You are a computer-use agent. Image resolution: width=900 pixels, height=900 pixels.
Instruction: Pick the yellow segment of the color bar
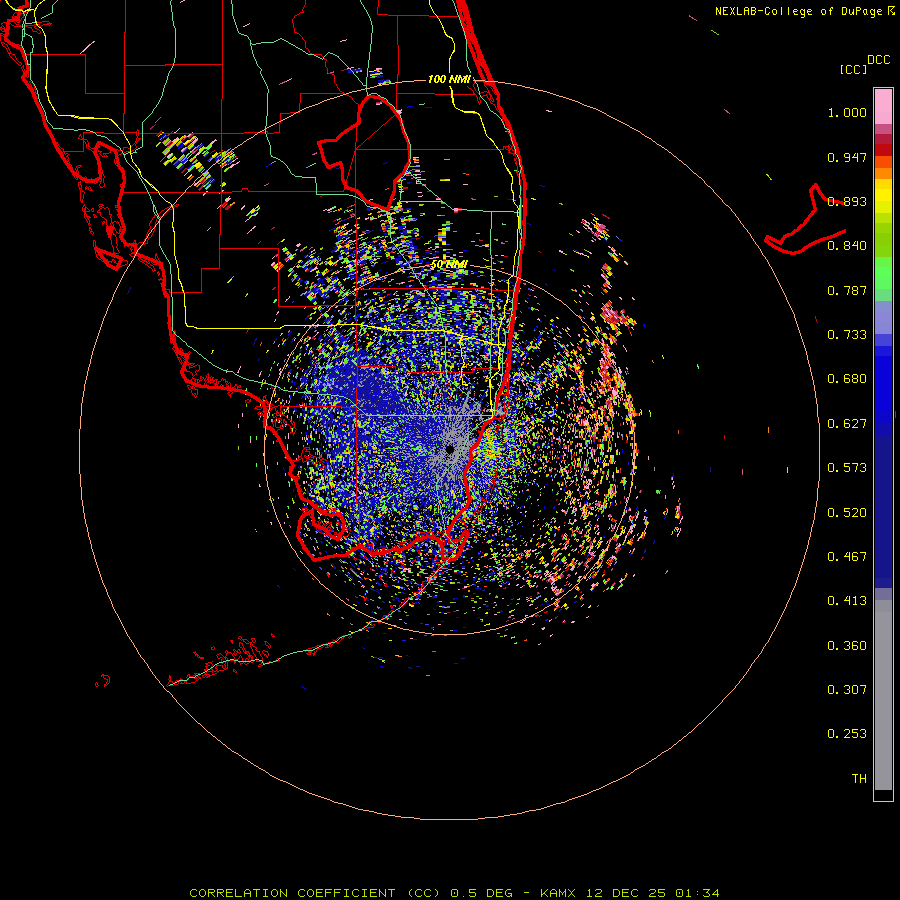[x=883, y=197]
